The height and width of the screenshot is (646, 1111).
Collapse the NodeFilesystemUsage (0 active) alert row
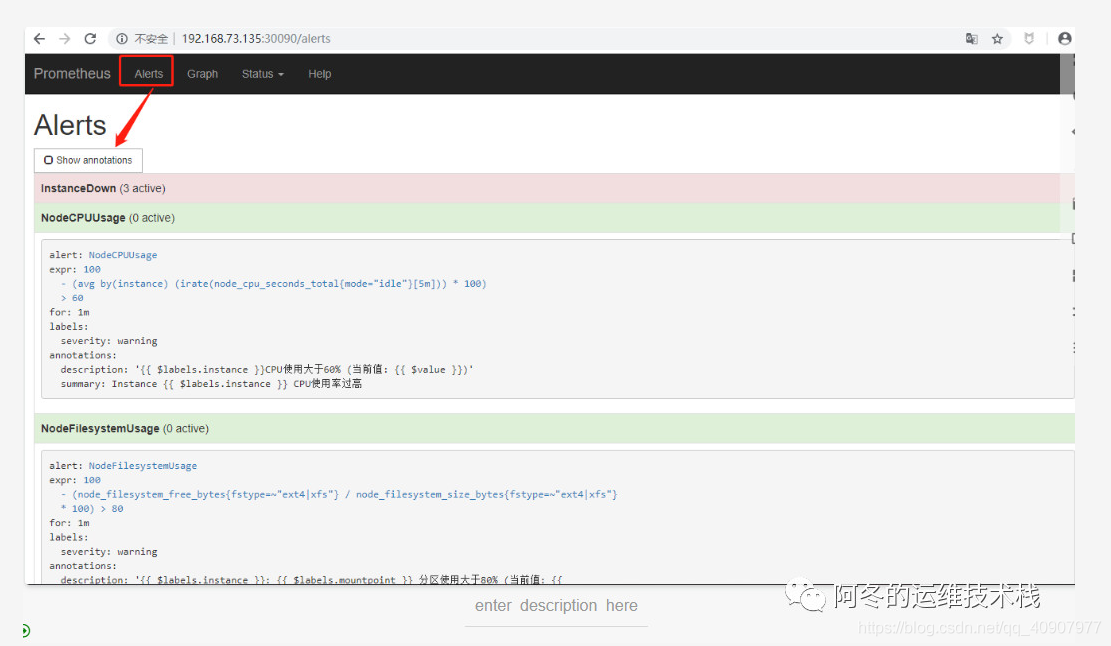[x=554, y=429]
